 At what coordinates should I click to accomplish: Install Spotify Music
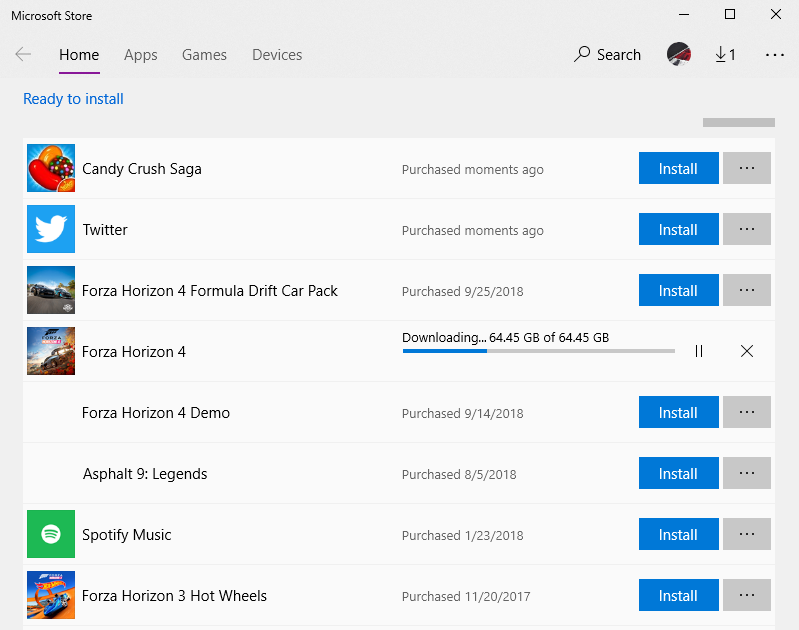point(679,534)
